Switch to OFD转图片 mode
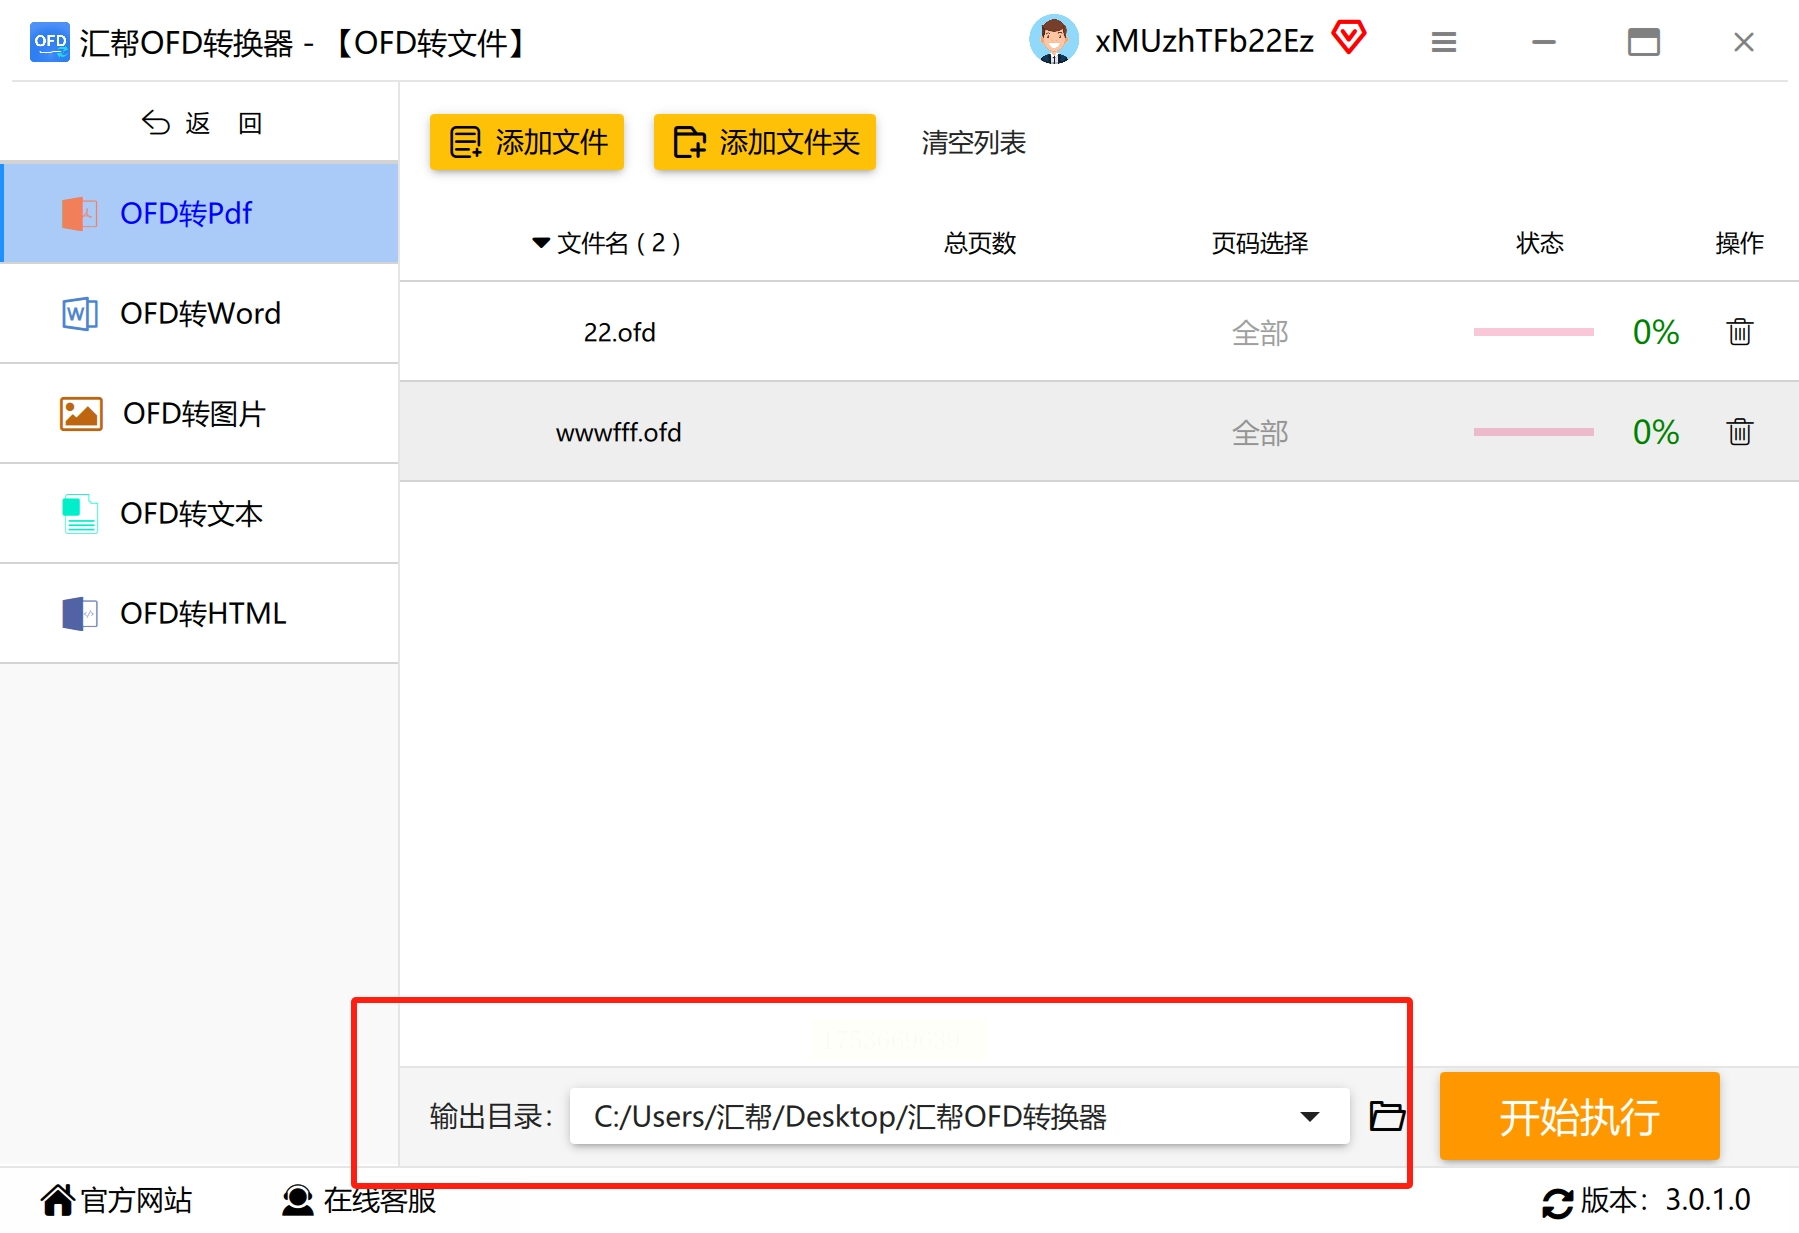The height and width of the screenshot is (1233, 1799). point(200,413)
